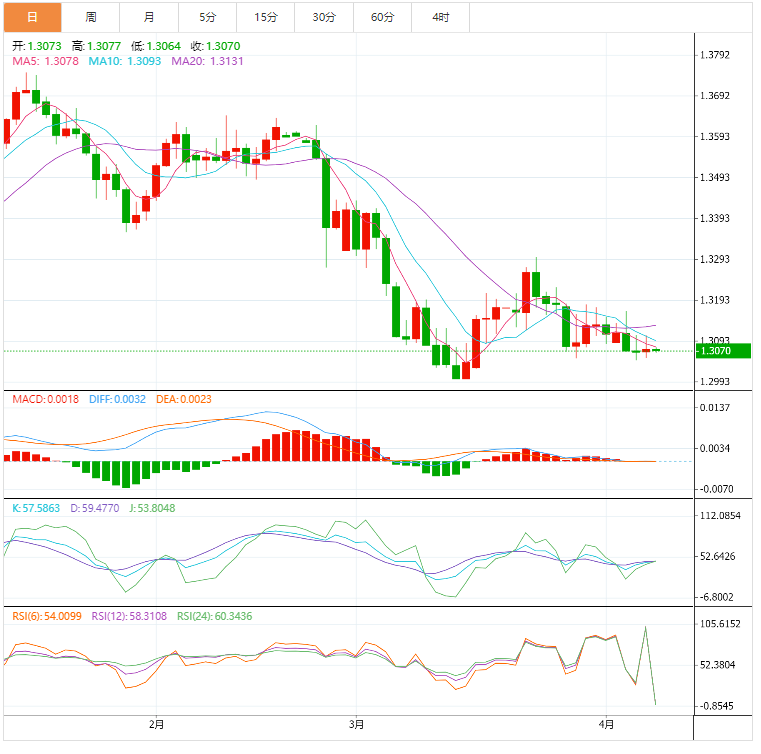The height and width of the screenshot is (754, 761).
Task: Click the 3月 date axis marker
Action: tap(356, 724)
